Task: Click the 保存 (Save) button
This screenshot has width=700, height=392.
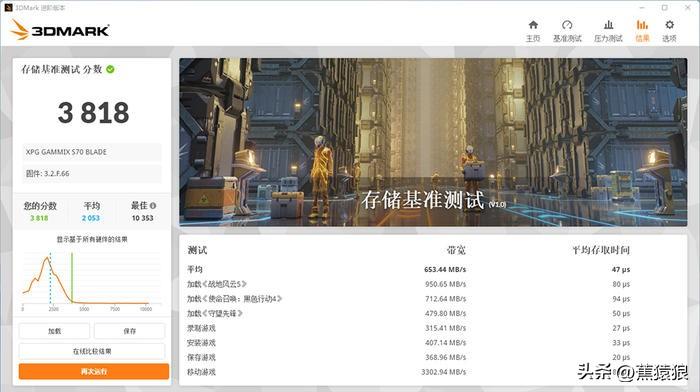Action: (129, 331)
